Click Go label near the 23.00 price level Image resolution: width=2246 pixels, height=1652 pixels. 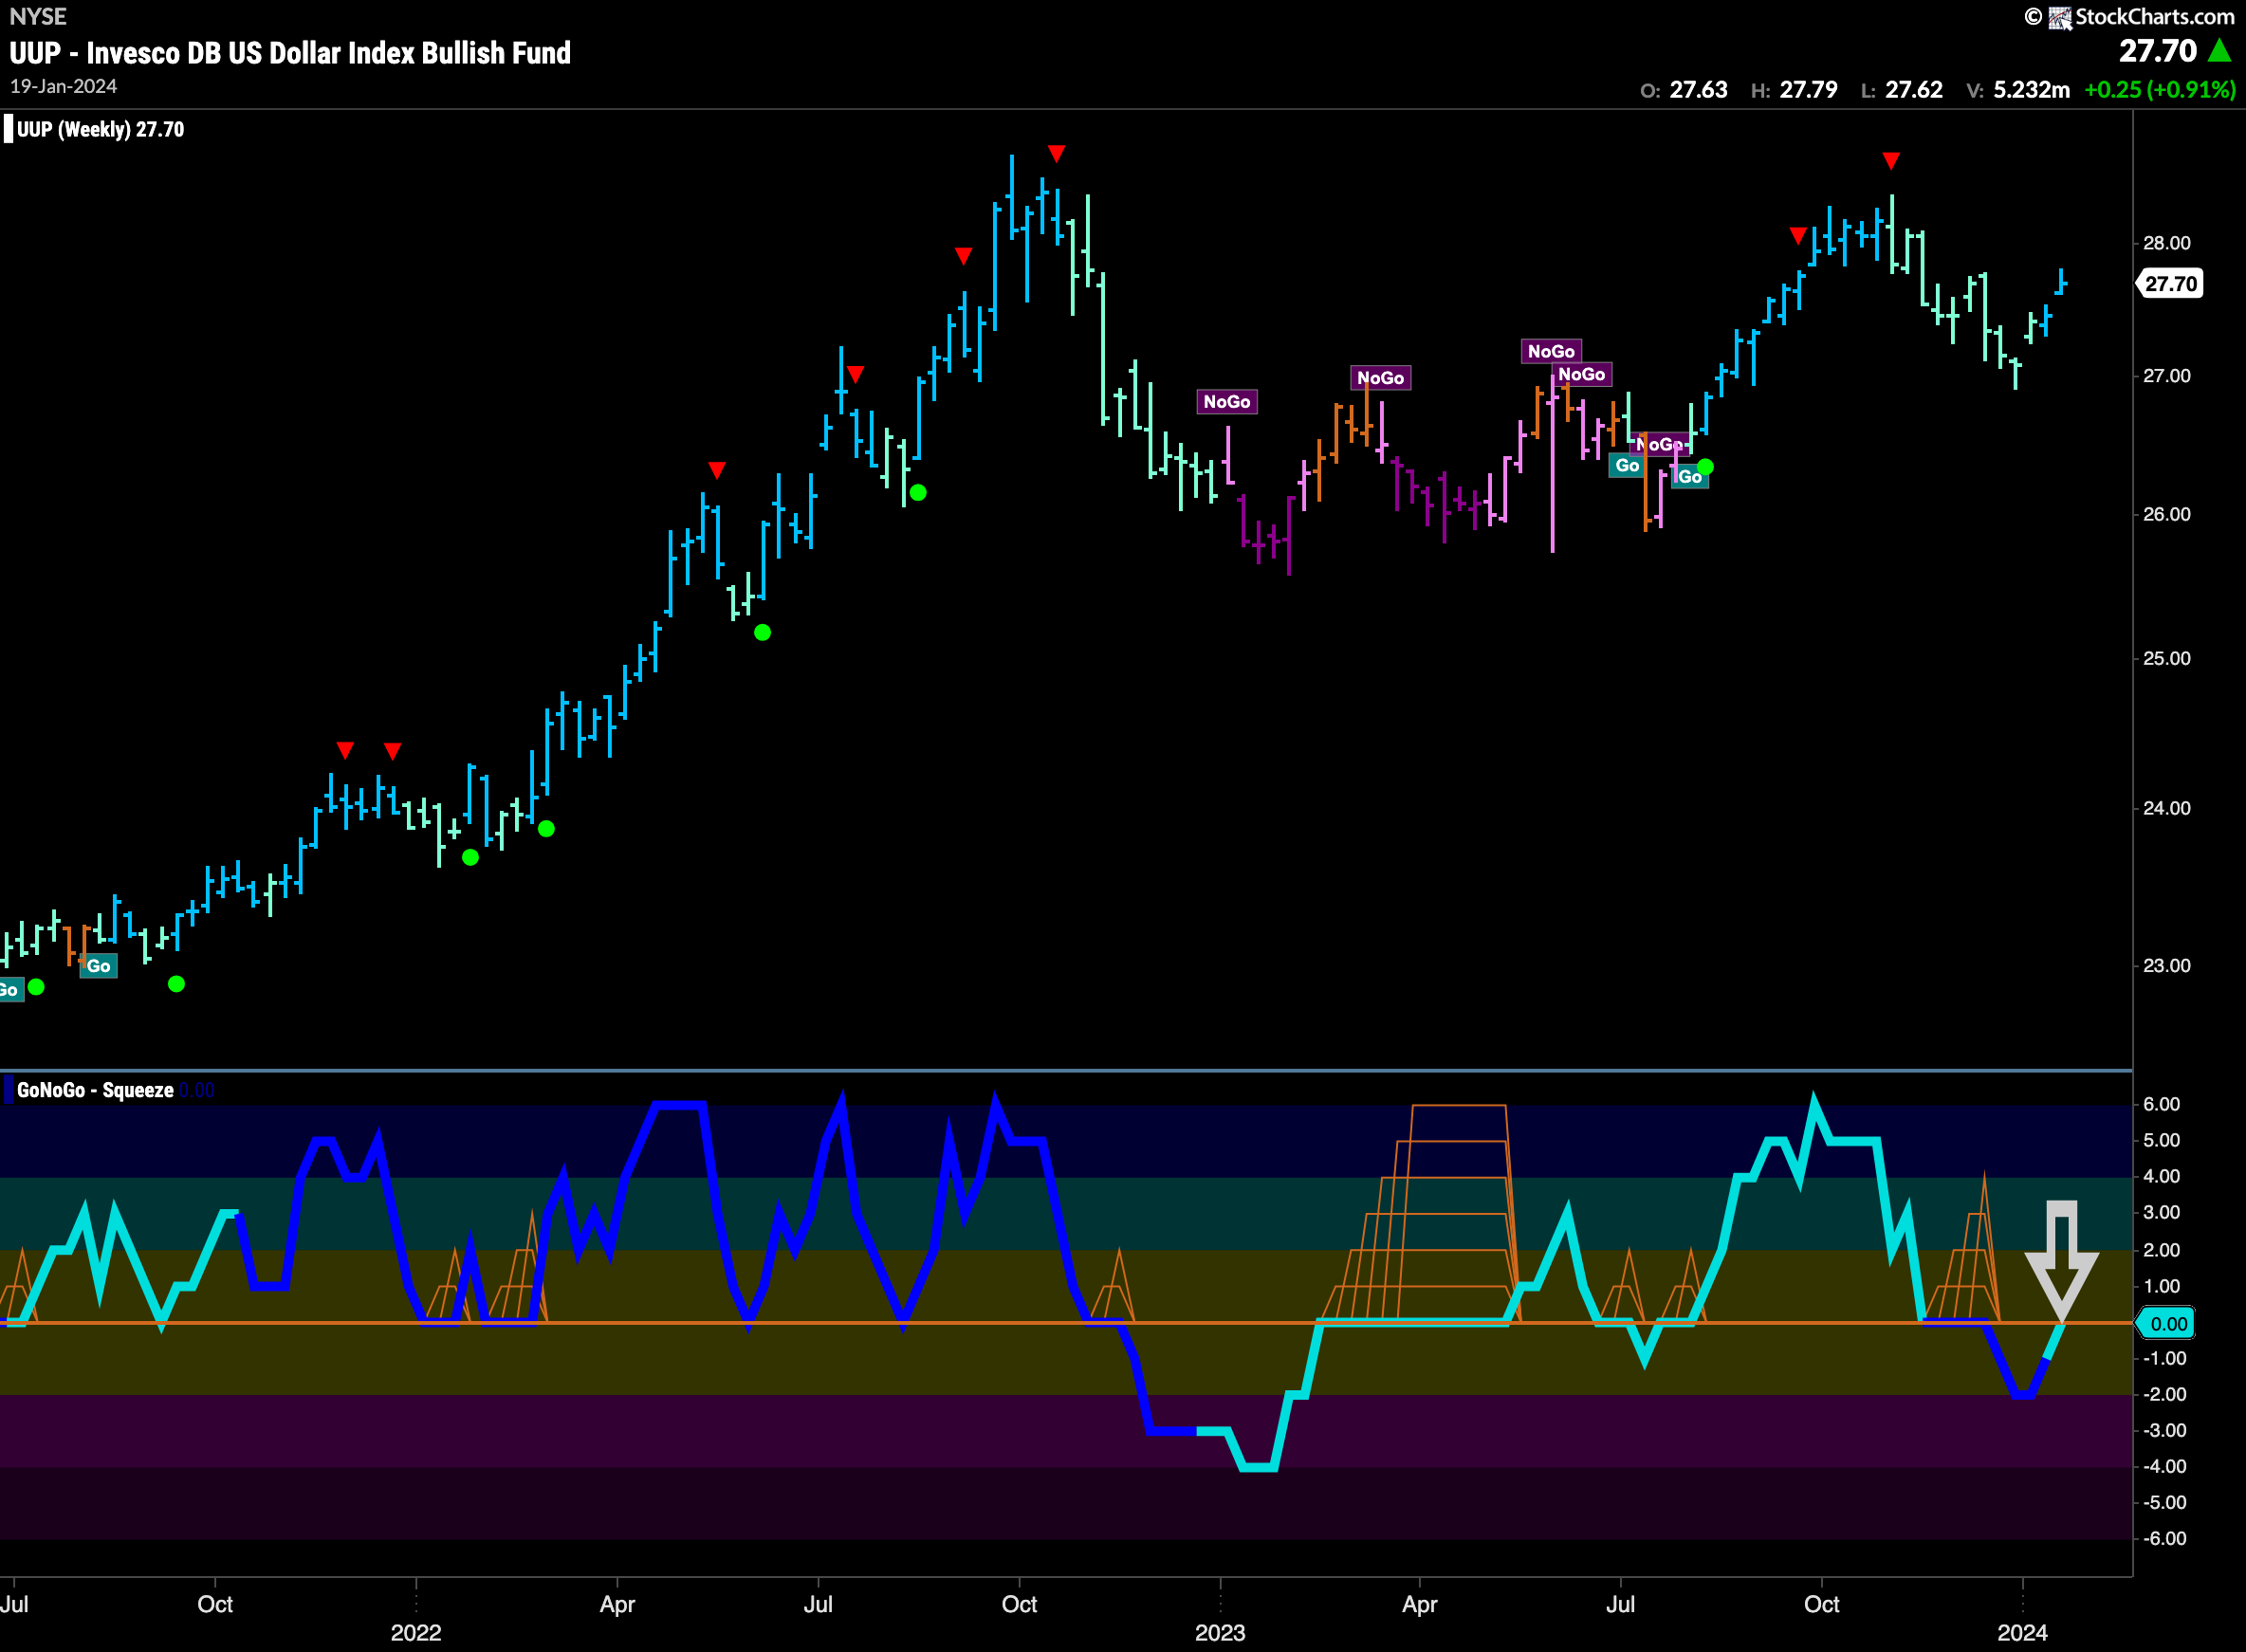[98, 965]
